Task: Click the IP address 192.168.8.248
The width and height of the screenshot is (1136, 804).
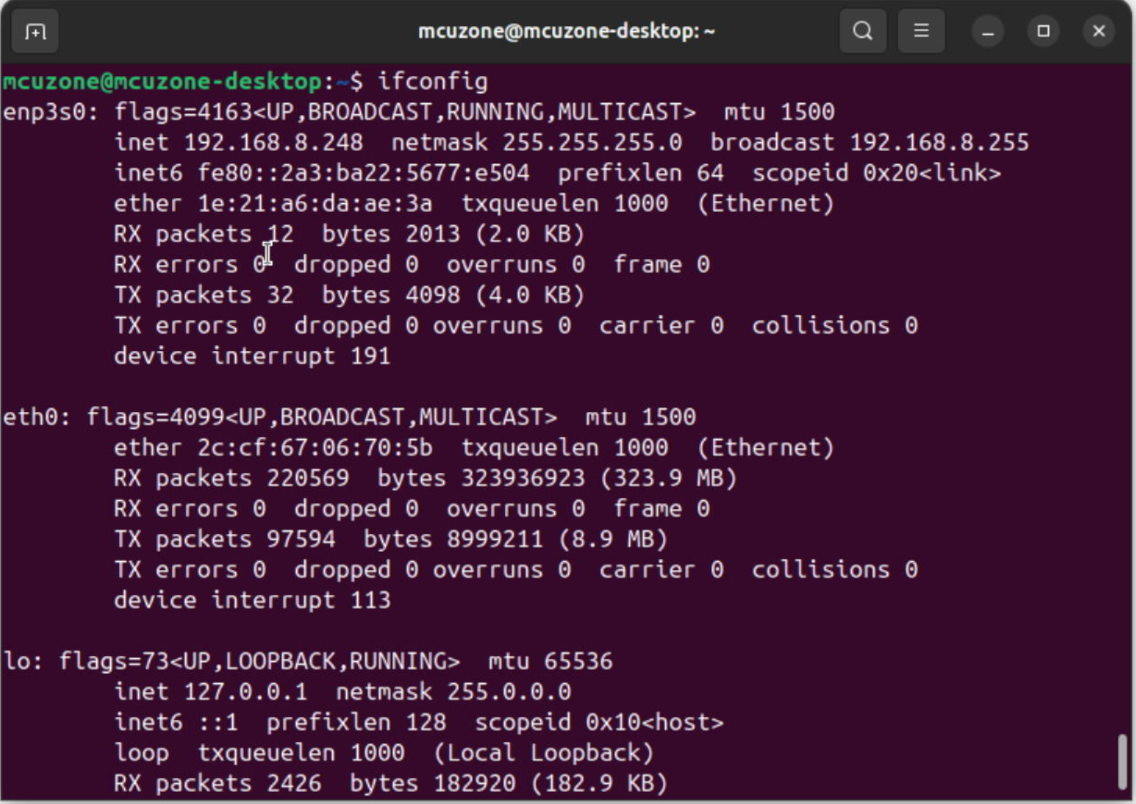Action: tap(273, 142)
